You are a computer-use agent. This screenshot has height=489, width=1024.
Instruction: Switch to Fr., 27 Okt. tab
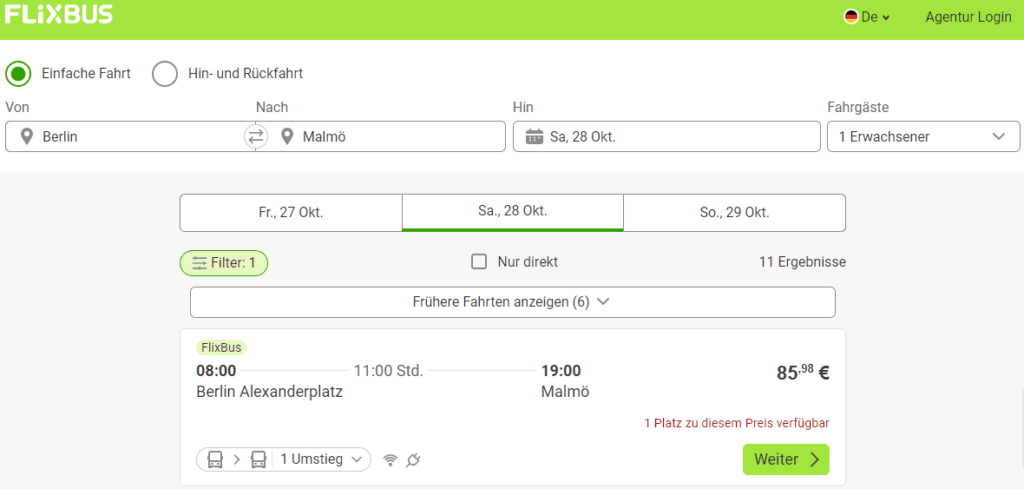291,213
